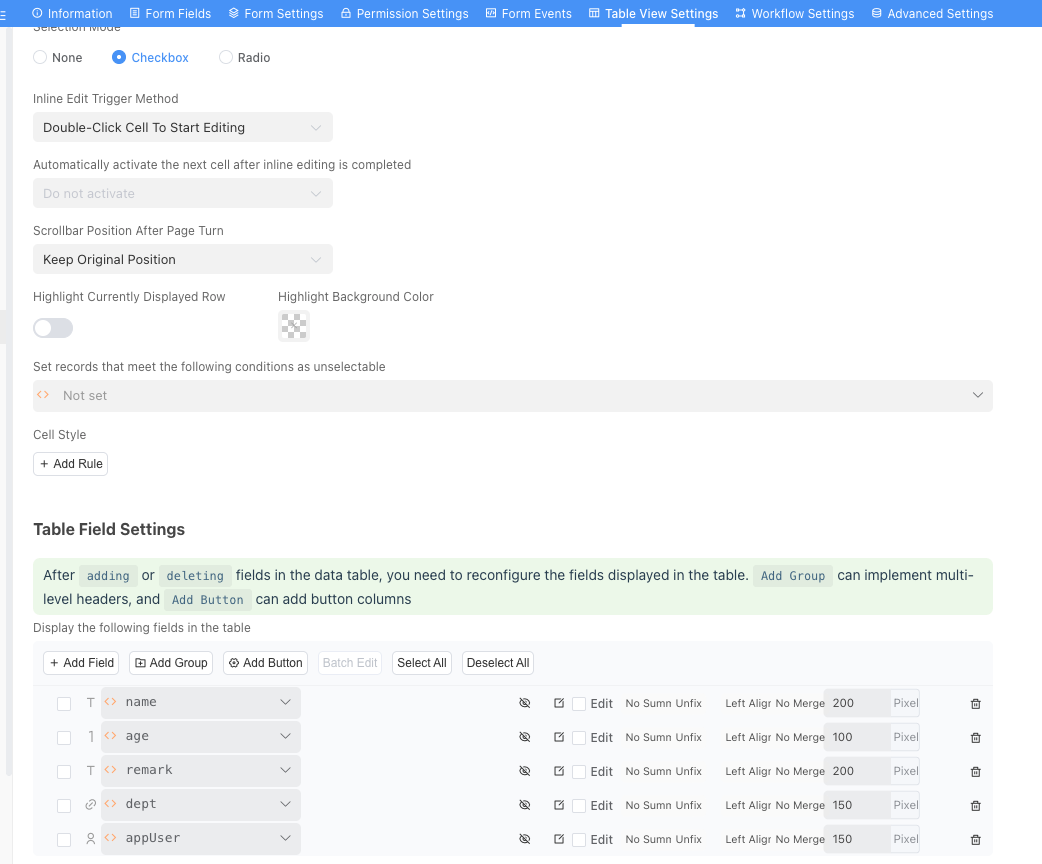Open the Workflow Settings tab
This screenshot has height=864, width=1042.
(x=794, y=13)
